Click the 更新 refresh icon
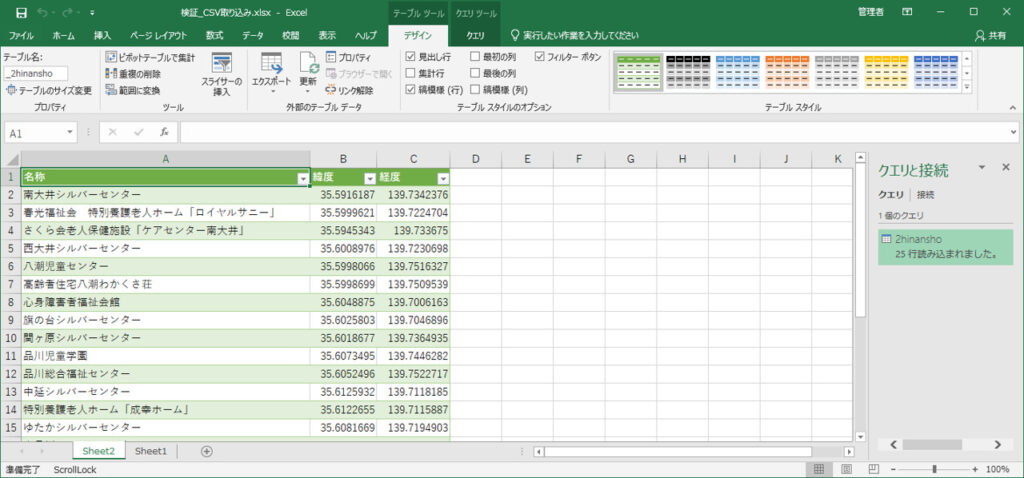The width and height of the screenshot is (1024, 478). click(x=308, y=74)
